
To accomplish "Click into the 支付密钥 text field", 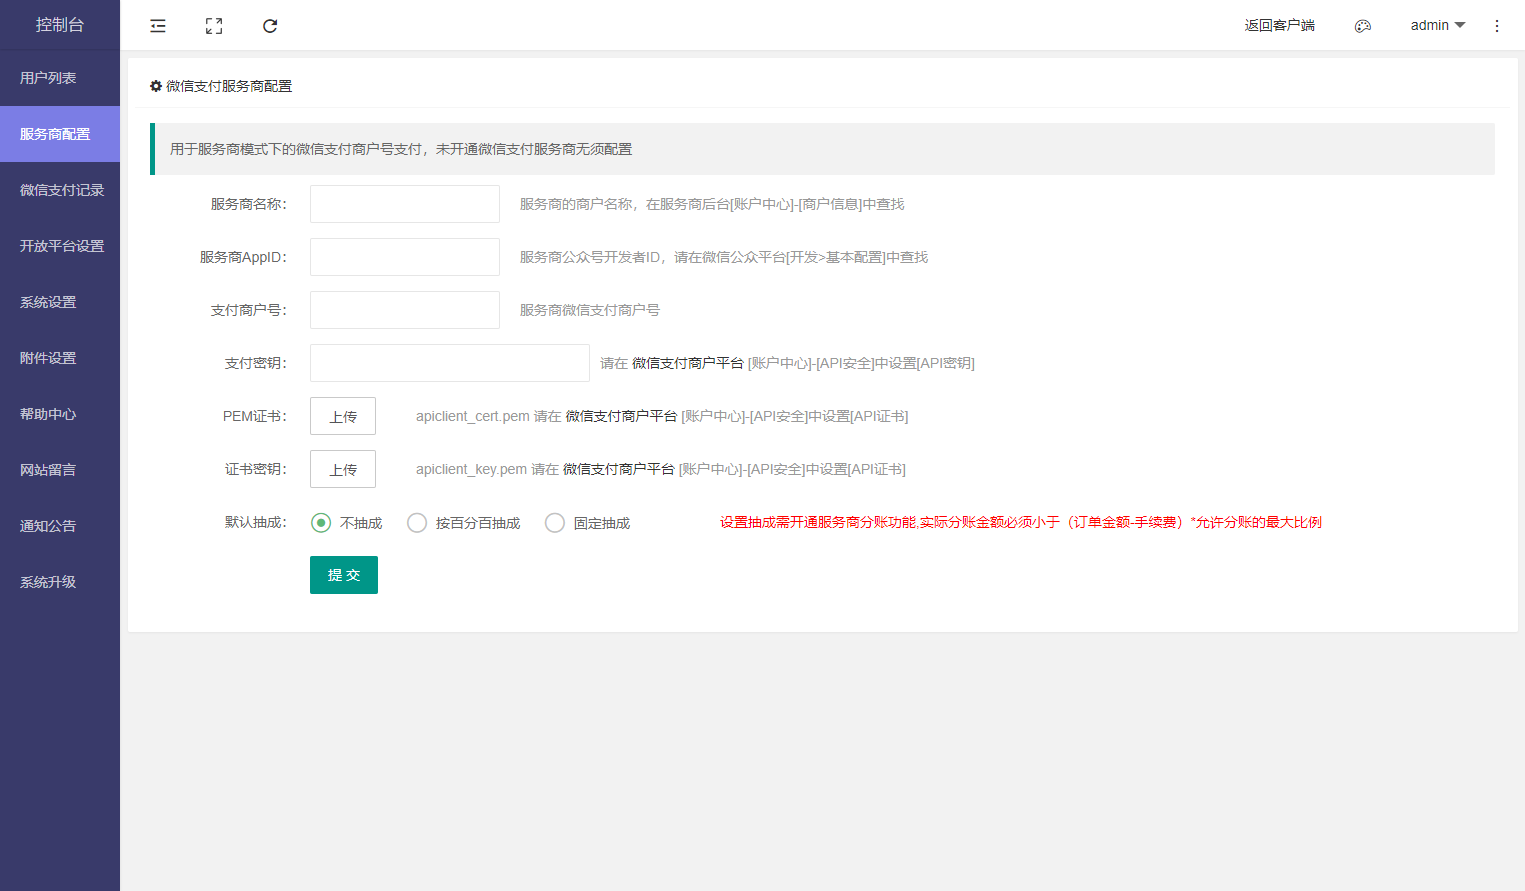I will coord(450,363).
